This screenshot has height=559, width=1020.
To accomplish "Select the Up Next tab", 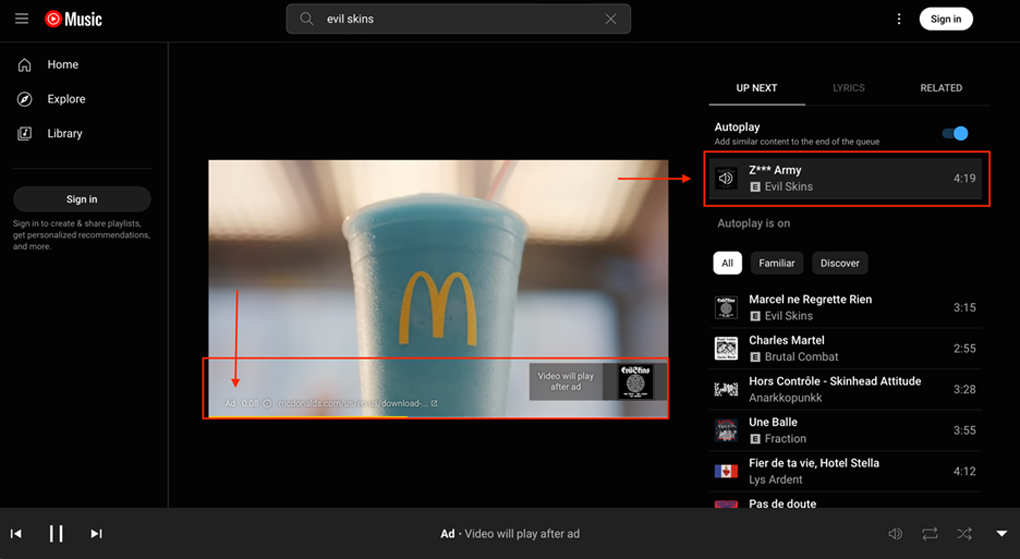I will [x=756, y=88].
